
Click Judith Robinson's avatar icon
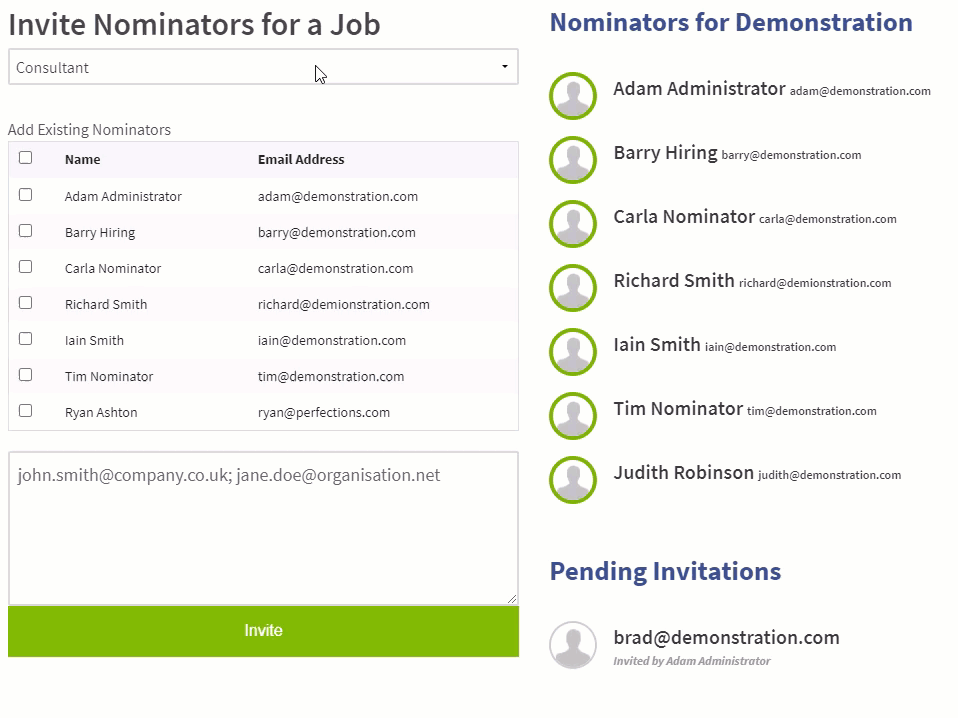tap(573, 480)
